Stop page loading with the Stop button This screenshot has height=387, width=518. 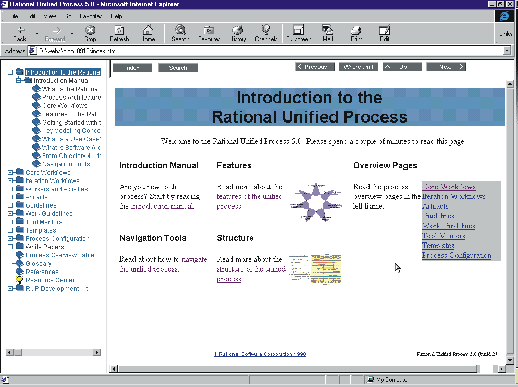pos(90,33)
